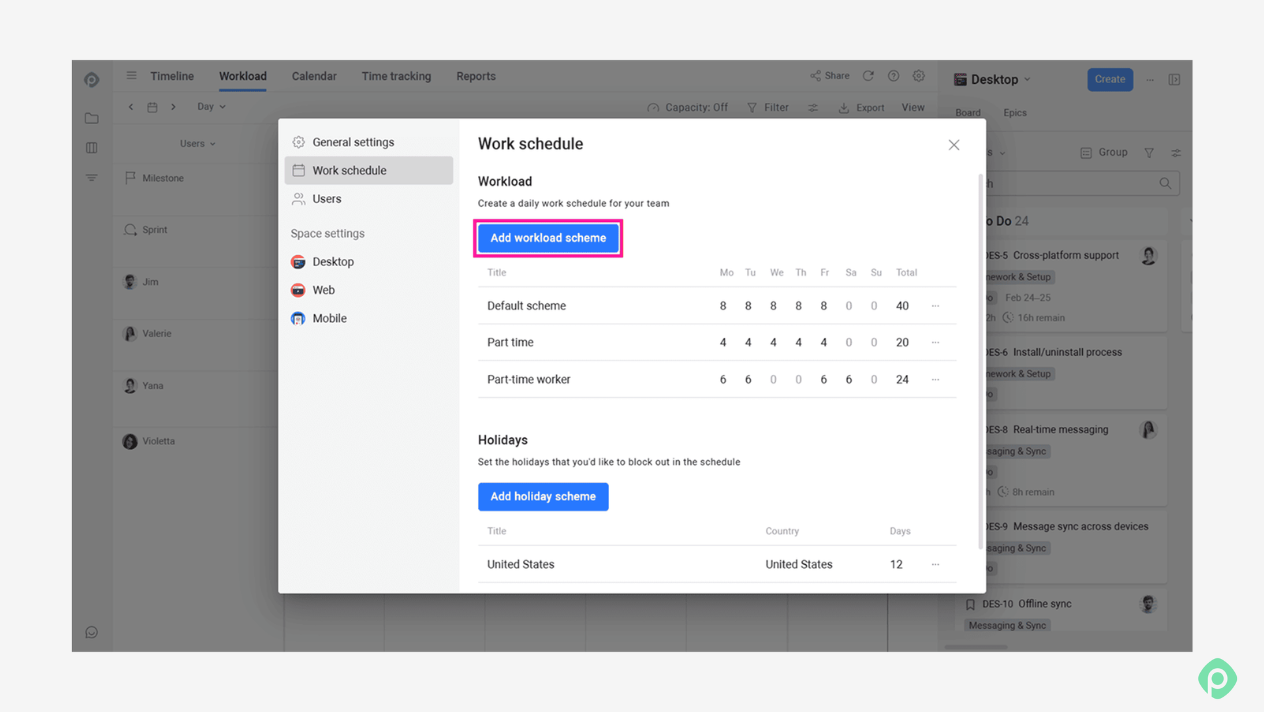Open settings gear icon in top toolbar
Image resolution: width=1264 pixels, height=712 pixels.
(919, 76)
